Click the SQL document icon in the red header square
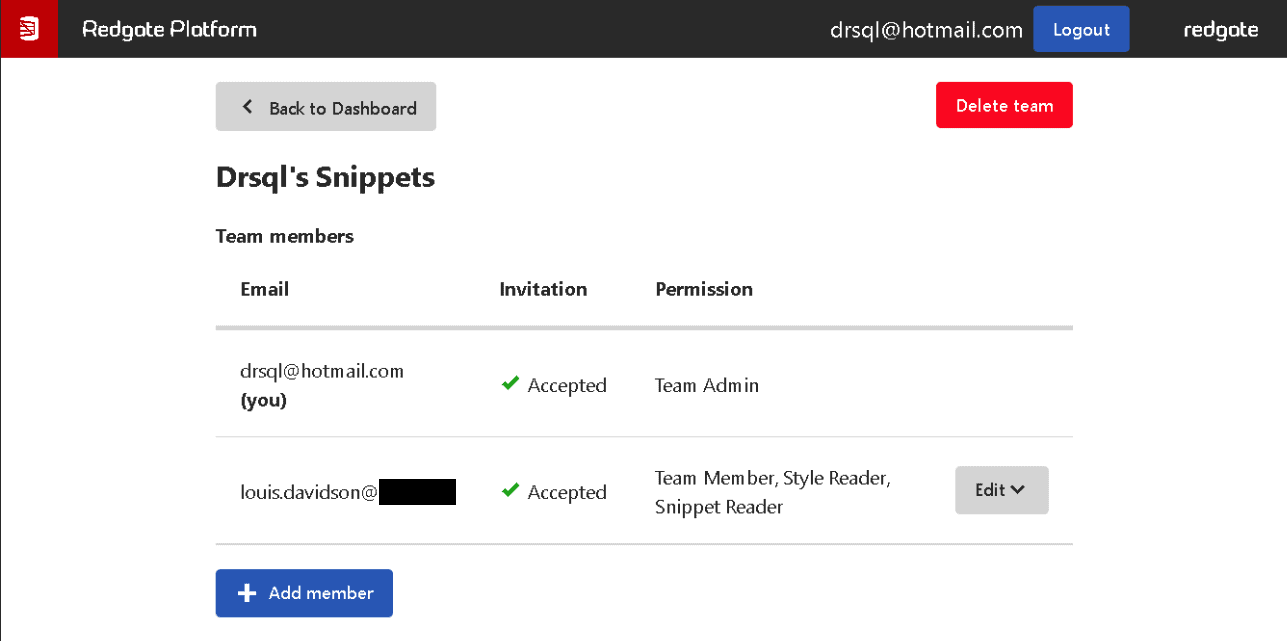This screenshot has height=641, width=1287. tap(29, 29)
